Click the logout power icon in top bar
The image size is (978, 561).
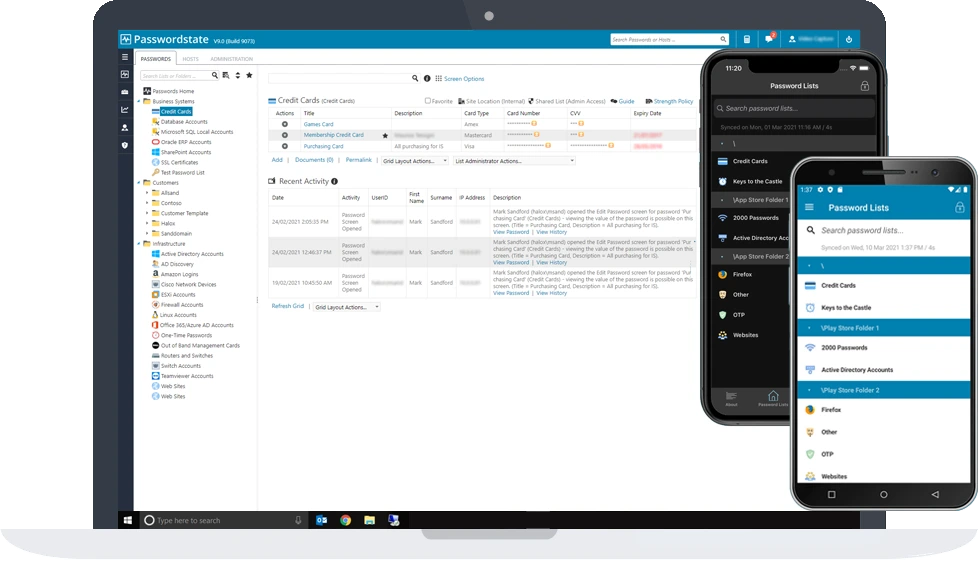coord(849,39)
